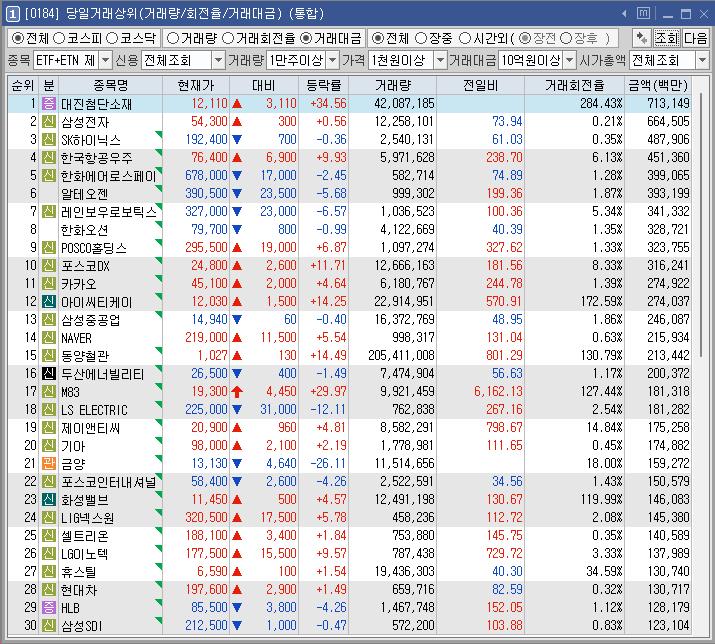Click the 신 badge icon beside NAVER

(49, 338)
